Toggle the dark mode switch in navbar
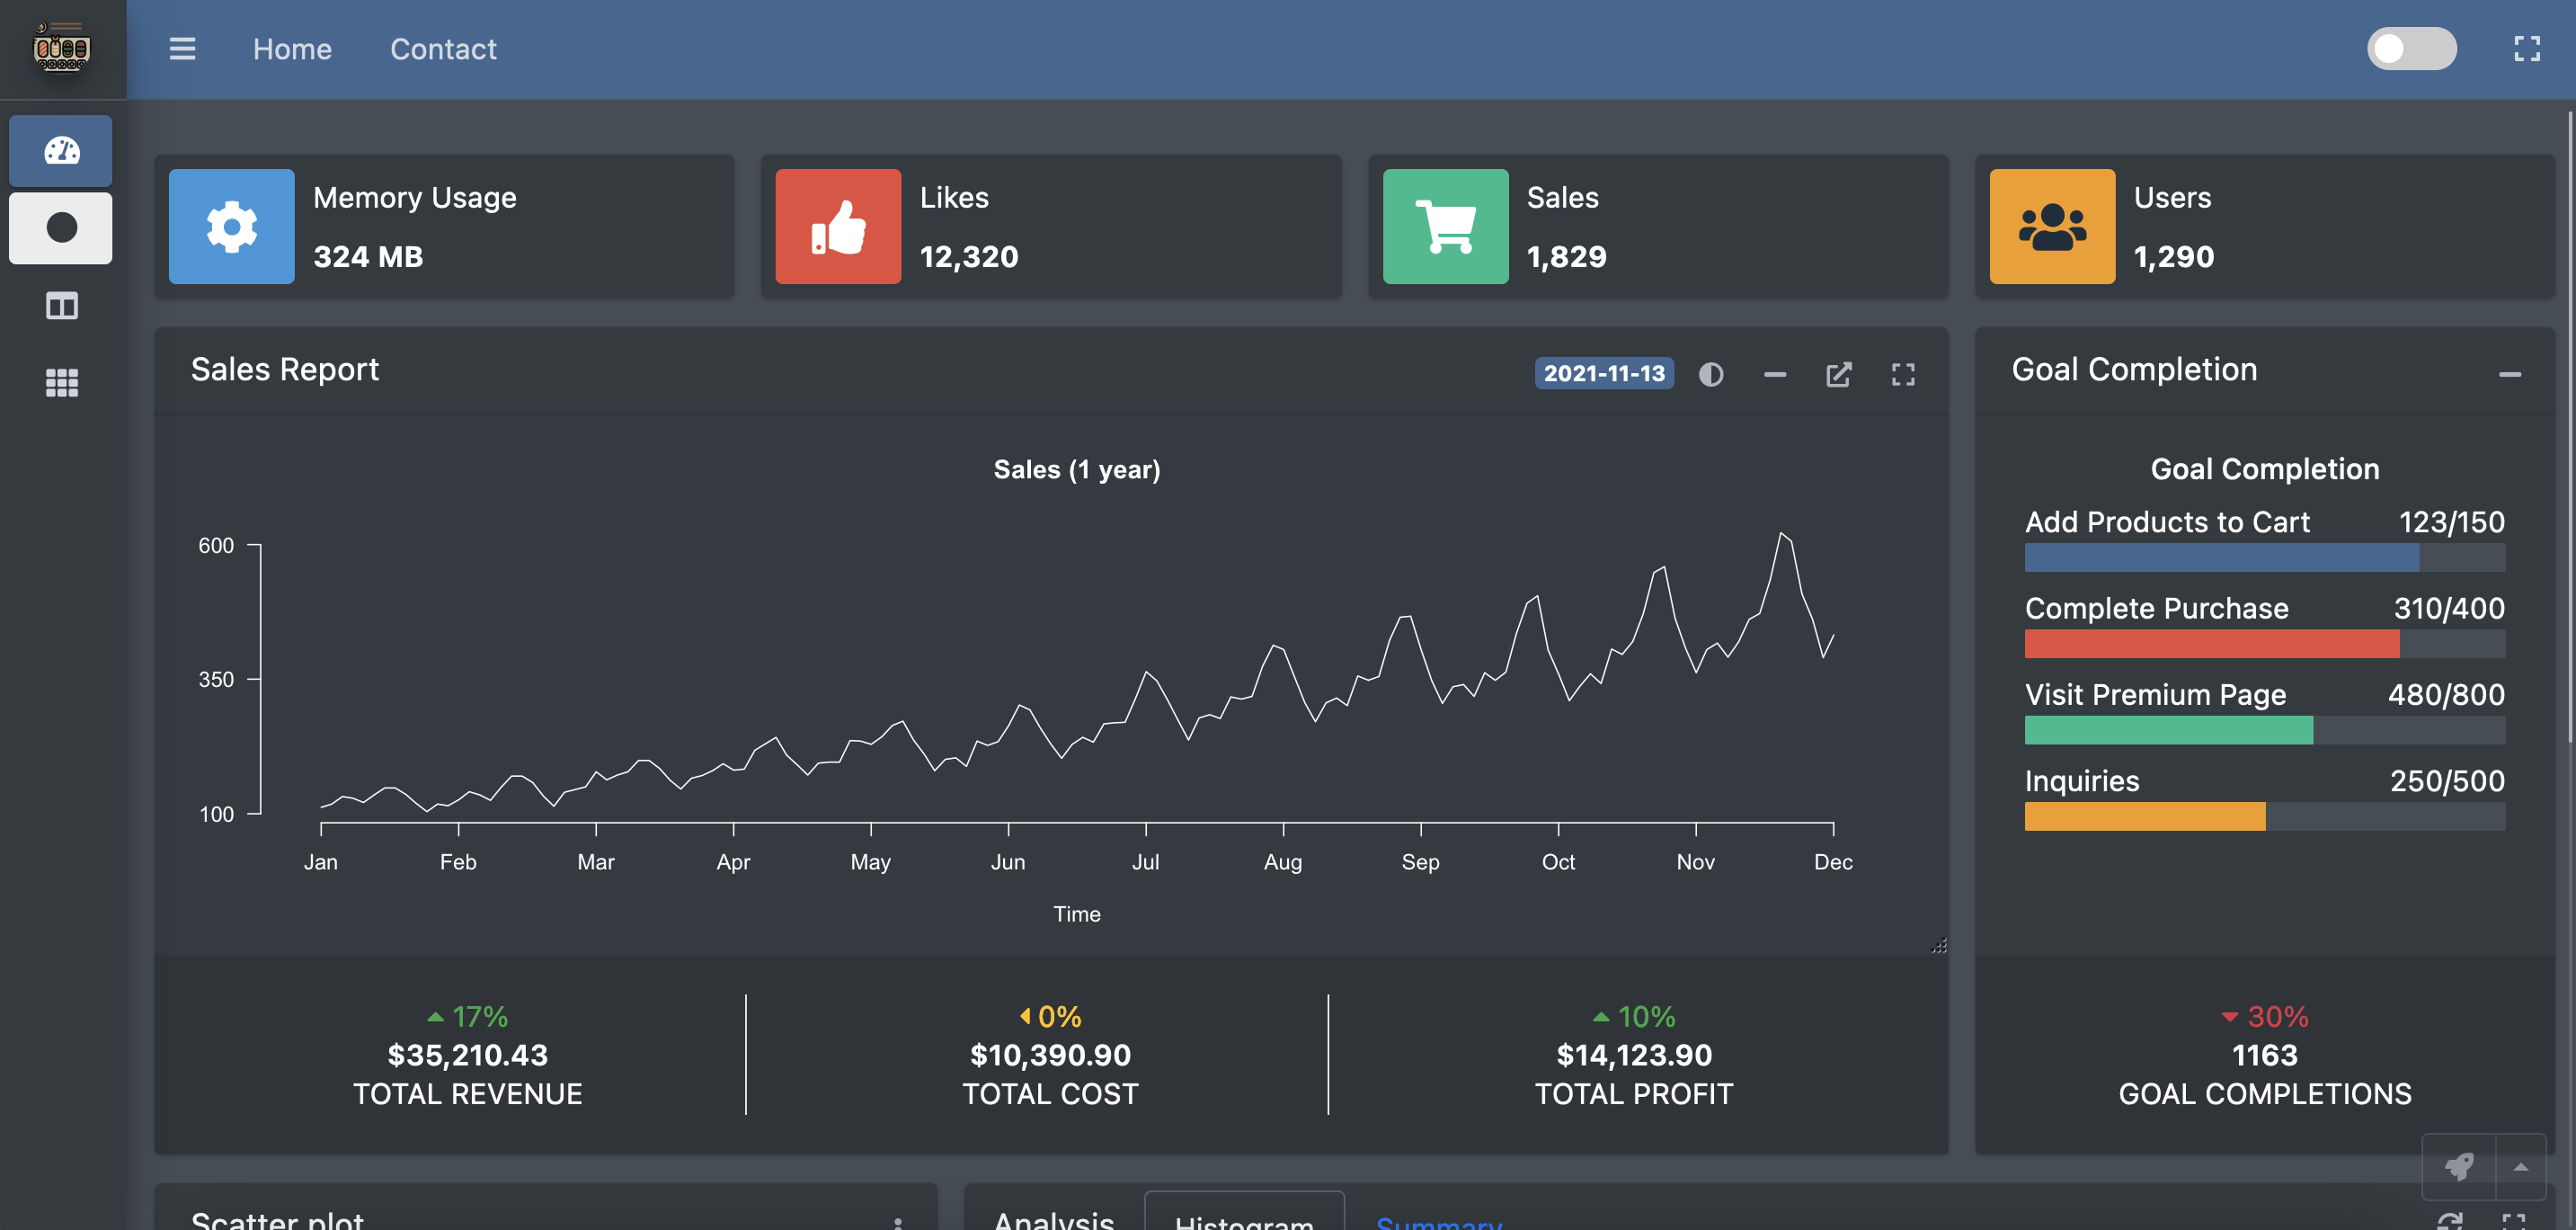 (x=2411, y=49)
